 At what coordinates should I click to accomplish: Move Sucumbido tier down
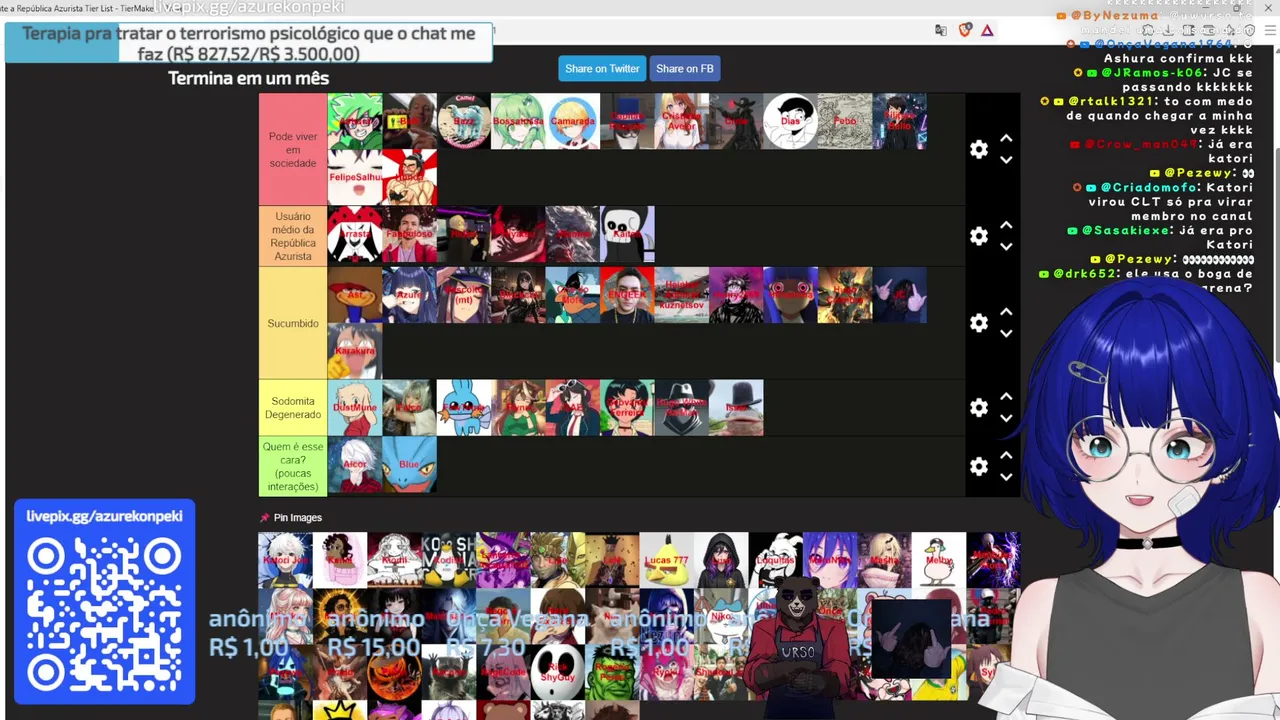1006,334
